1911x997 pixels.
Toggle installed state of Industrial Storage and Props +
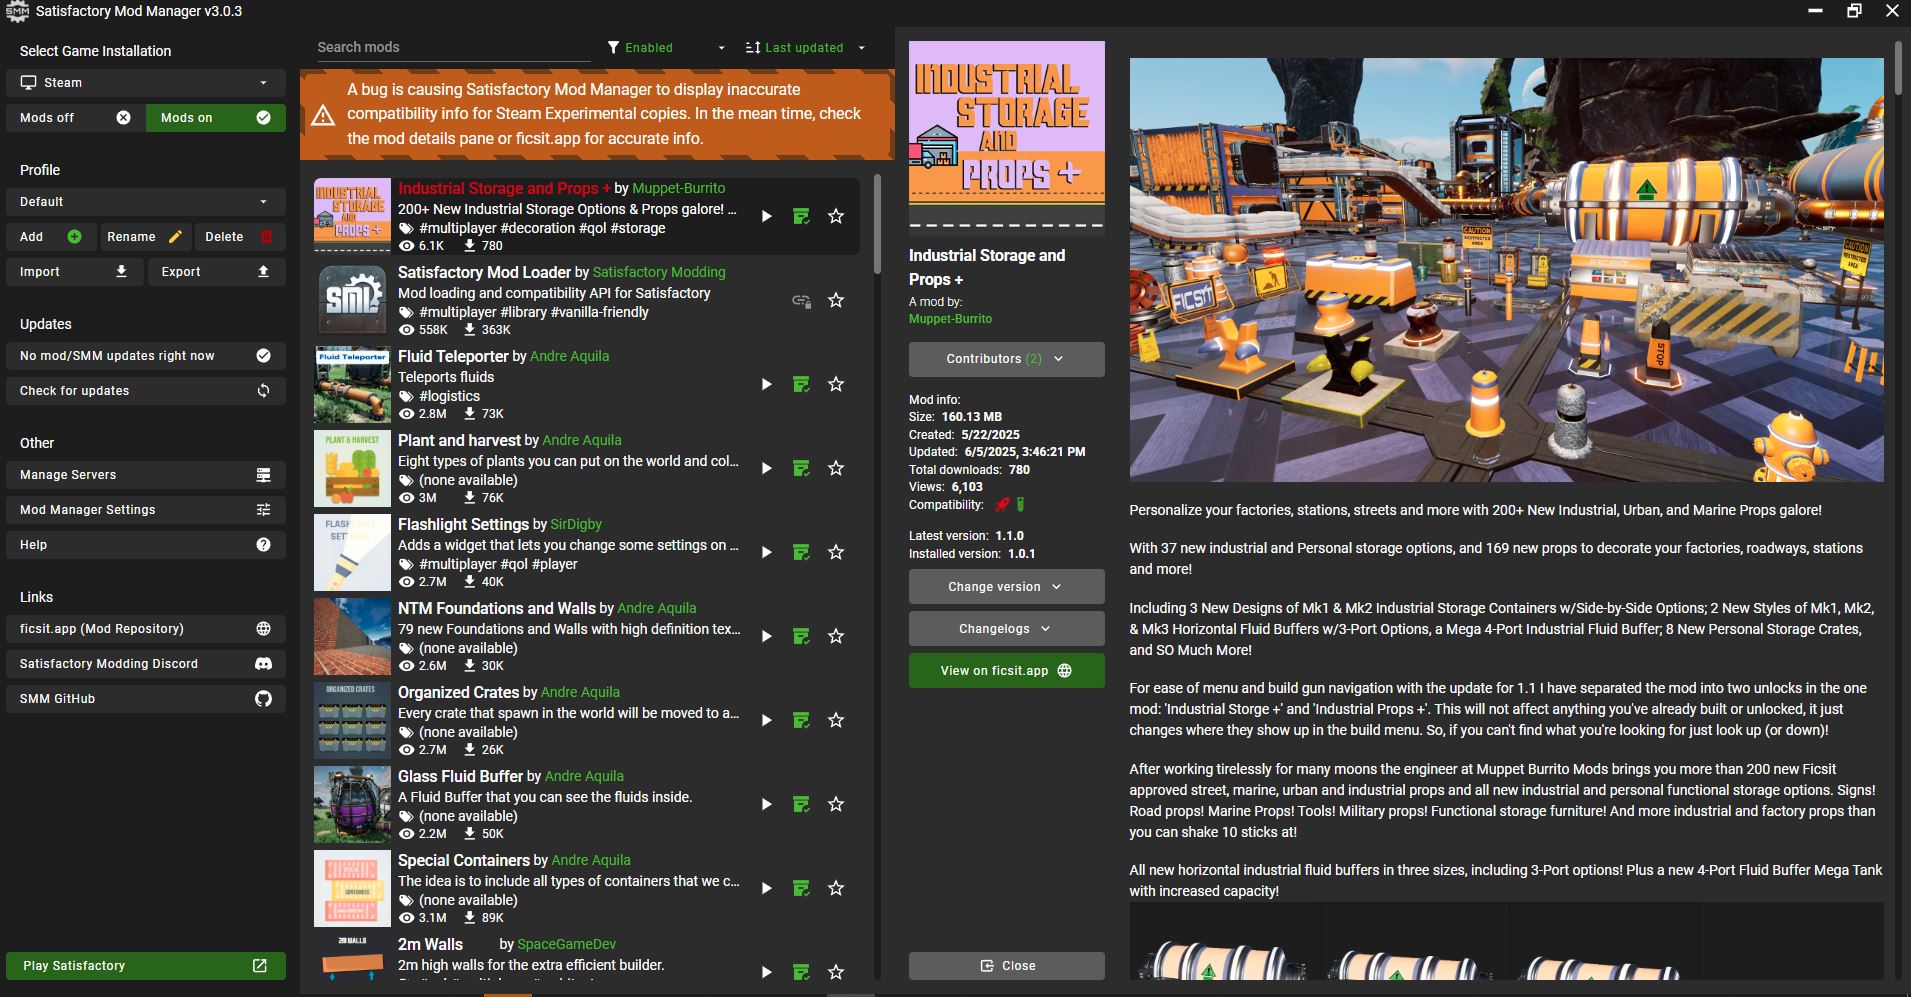(x=801, y=216)
